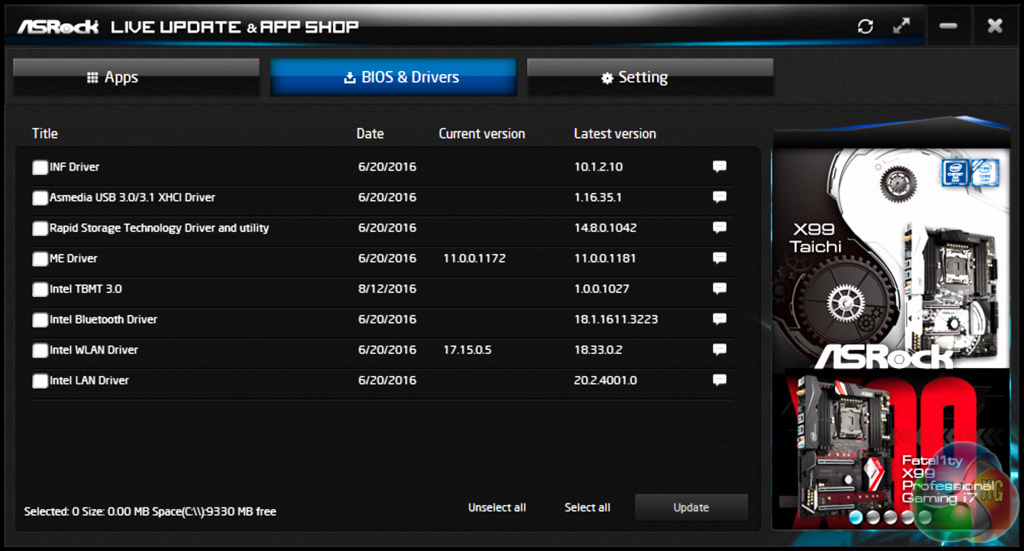Click Unselect all
The height and width of the screenshot is (551, 1024).
point(497,507)
